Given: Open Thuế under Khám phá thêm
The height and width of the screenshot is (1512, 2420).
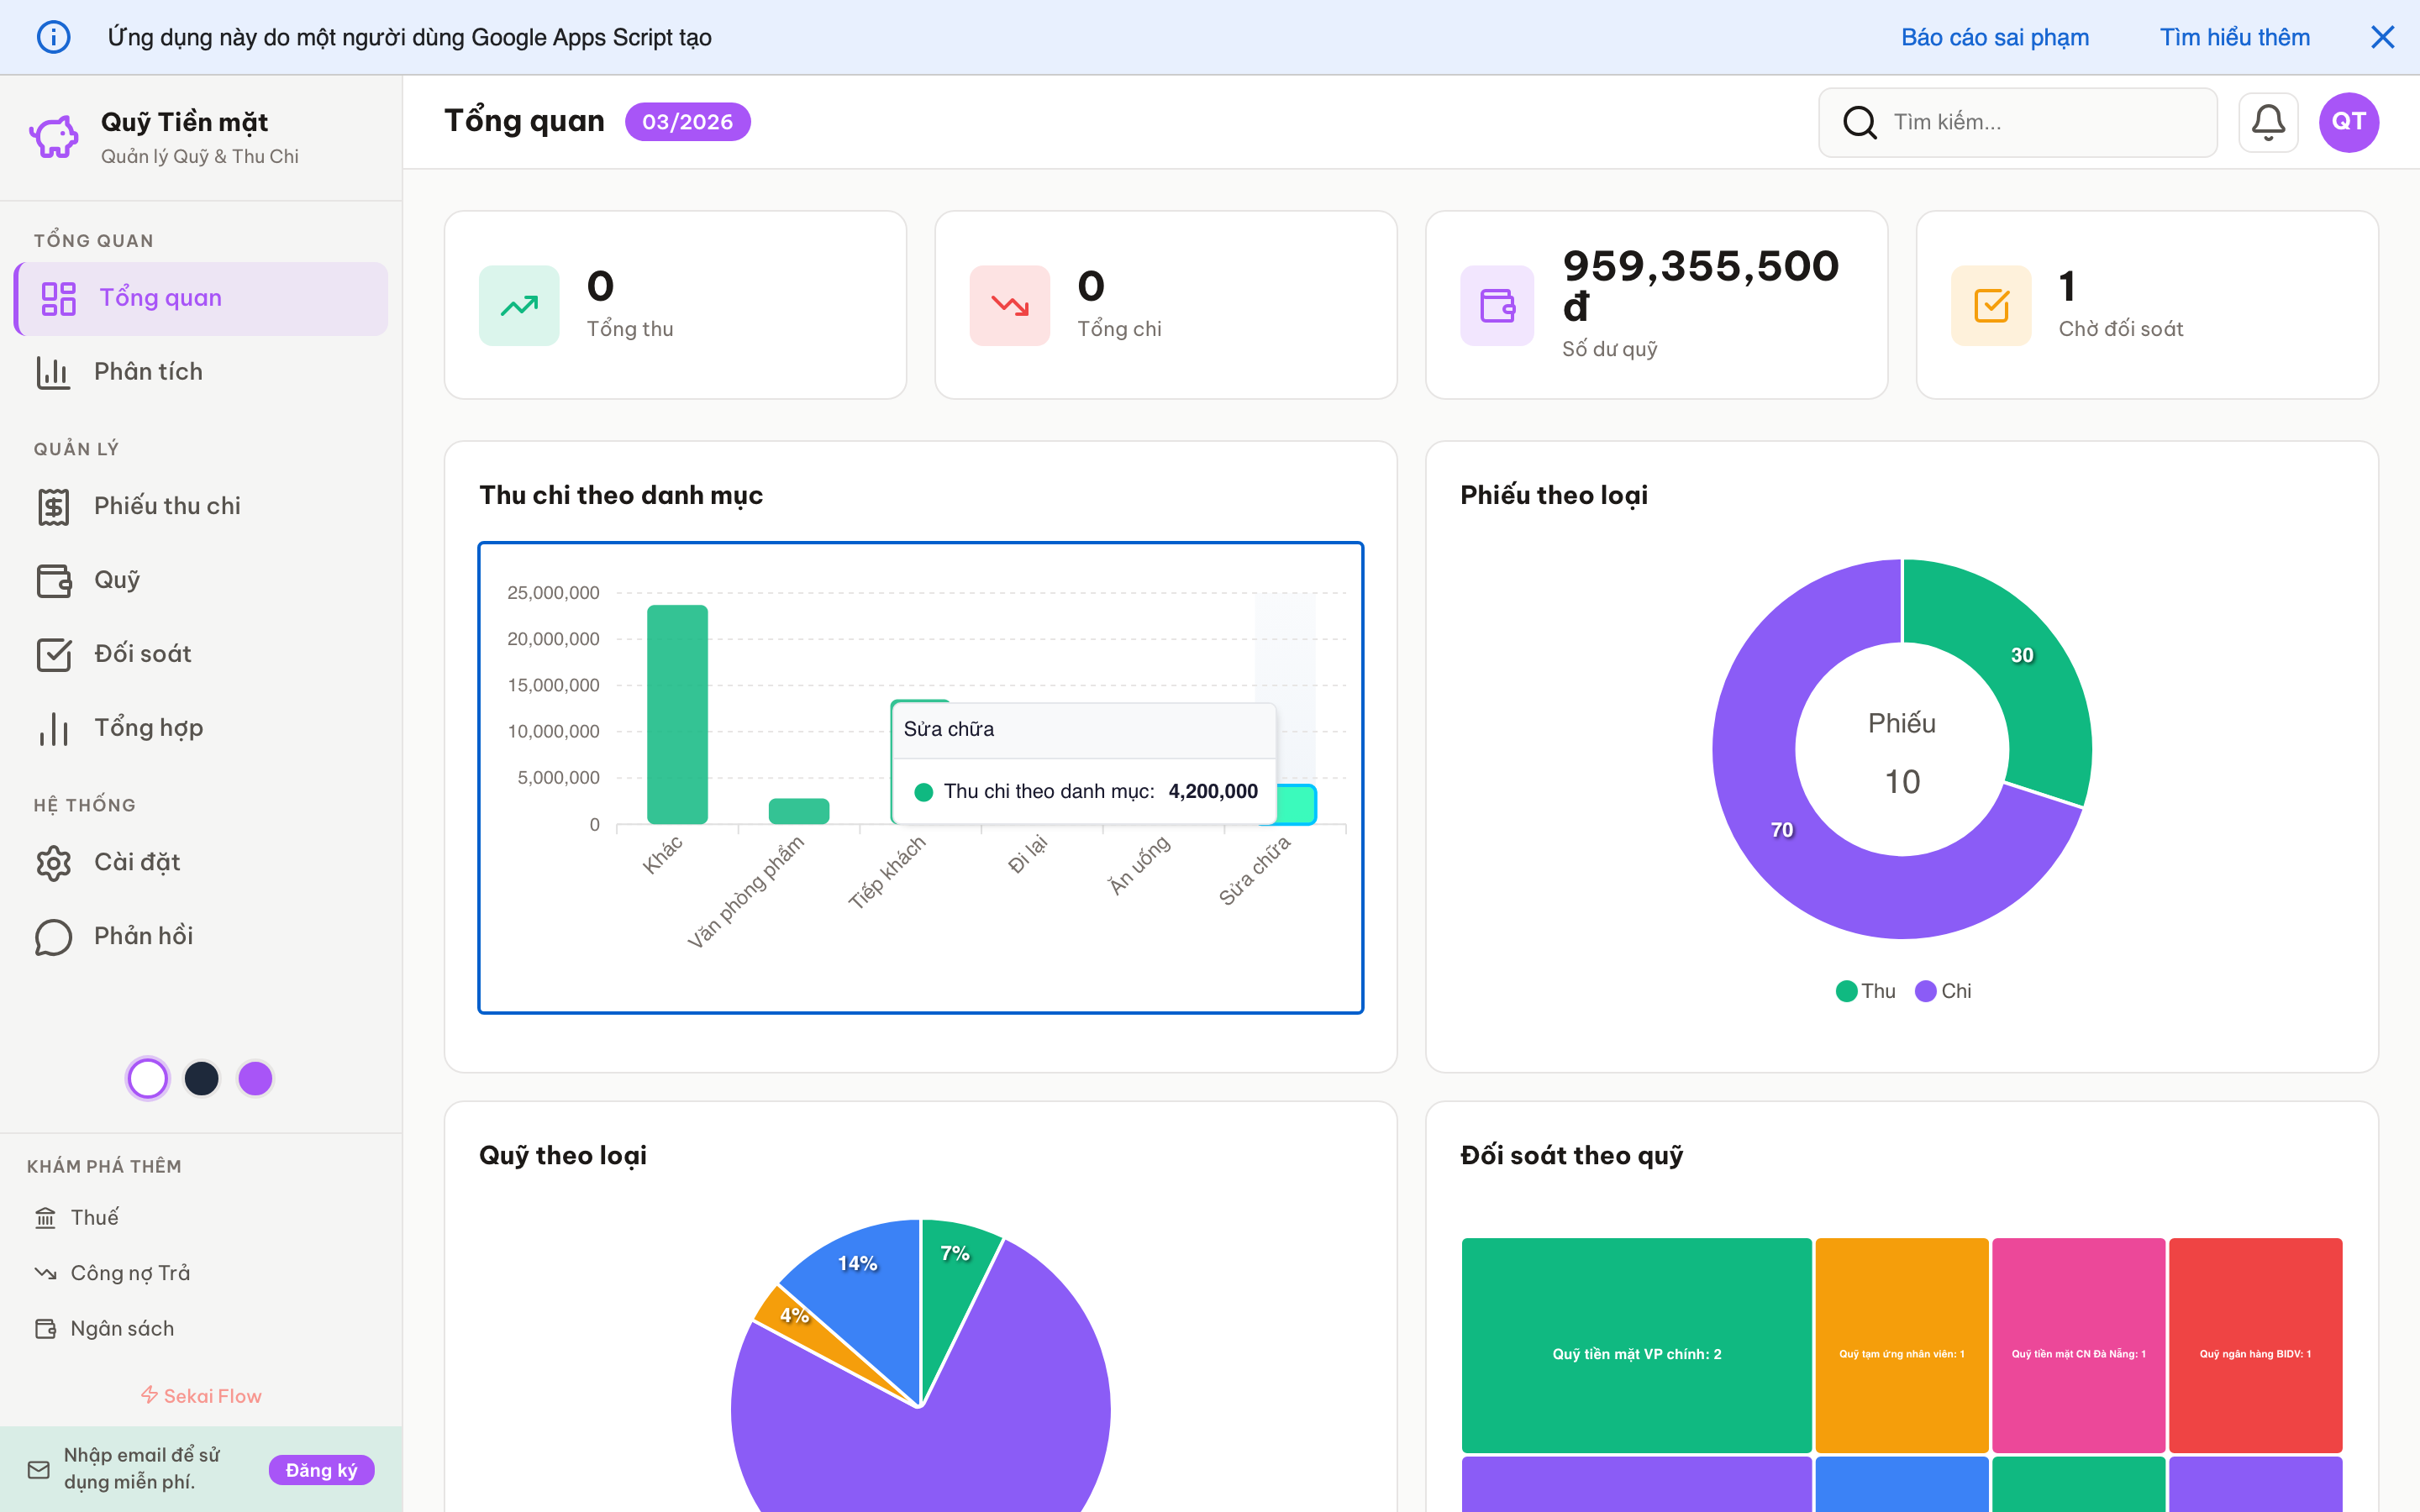Looking at the screenshot, I should pos(95,1217).
